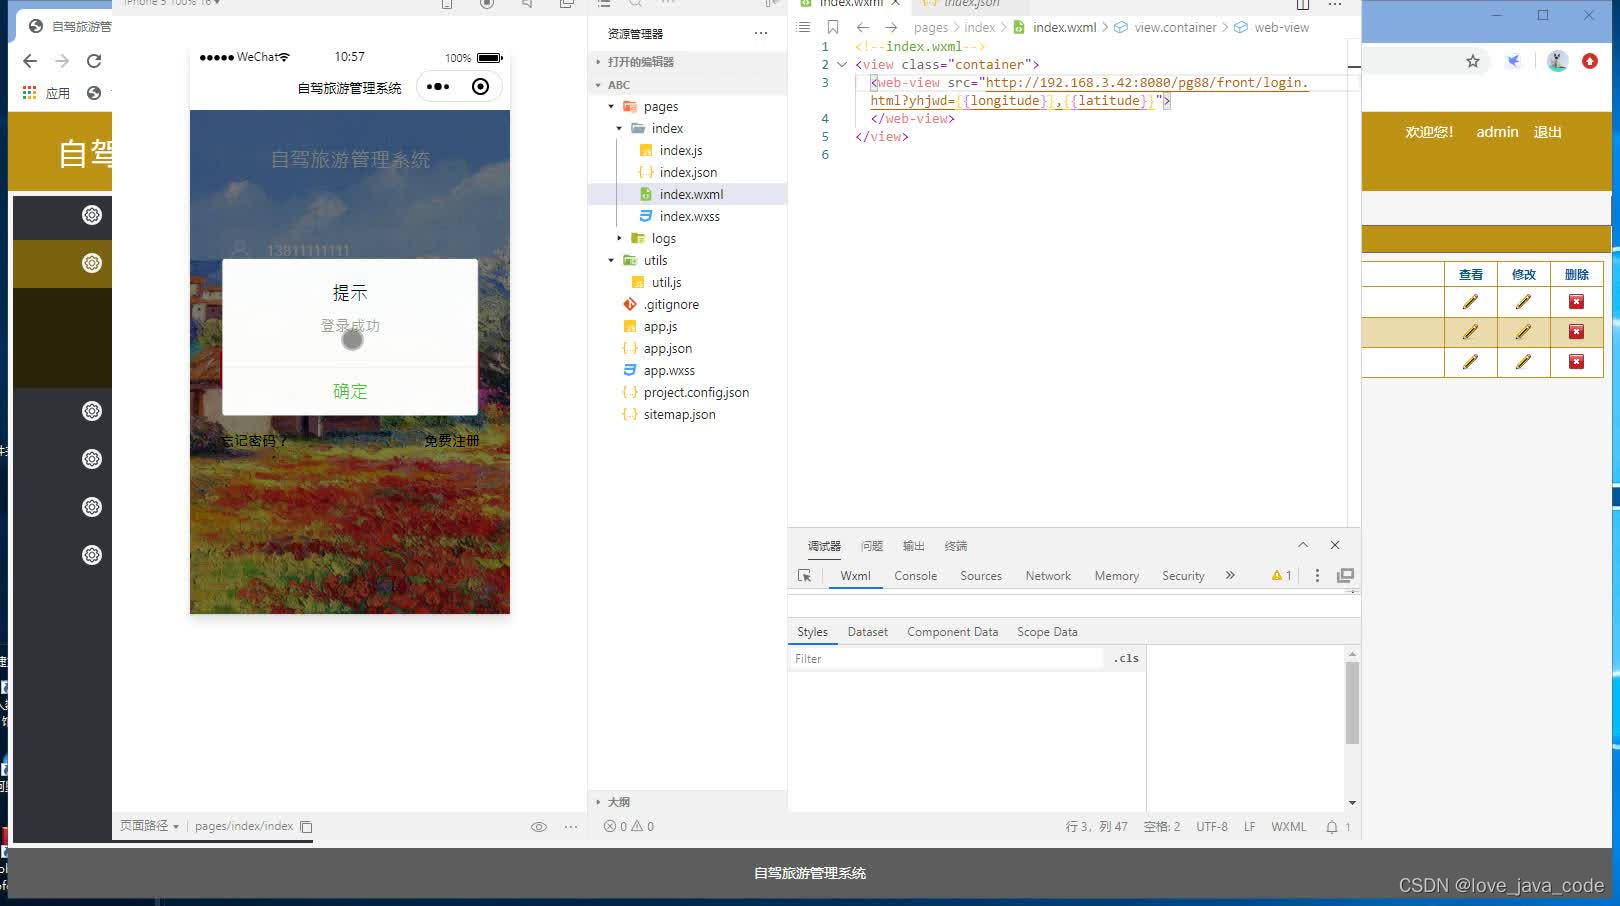The height and width of the screenshot is (906, 1620).
Task: Confirm the login success dialog with 确定
Action: pos(350,391)
